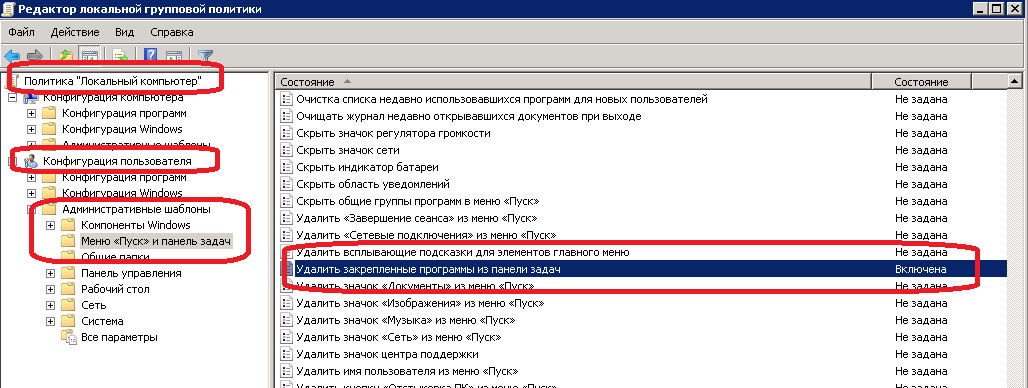Expand the 'Панель управления' node
Image resolution: width=1028 pixels, height=388 pixels.
click(50, 273)
